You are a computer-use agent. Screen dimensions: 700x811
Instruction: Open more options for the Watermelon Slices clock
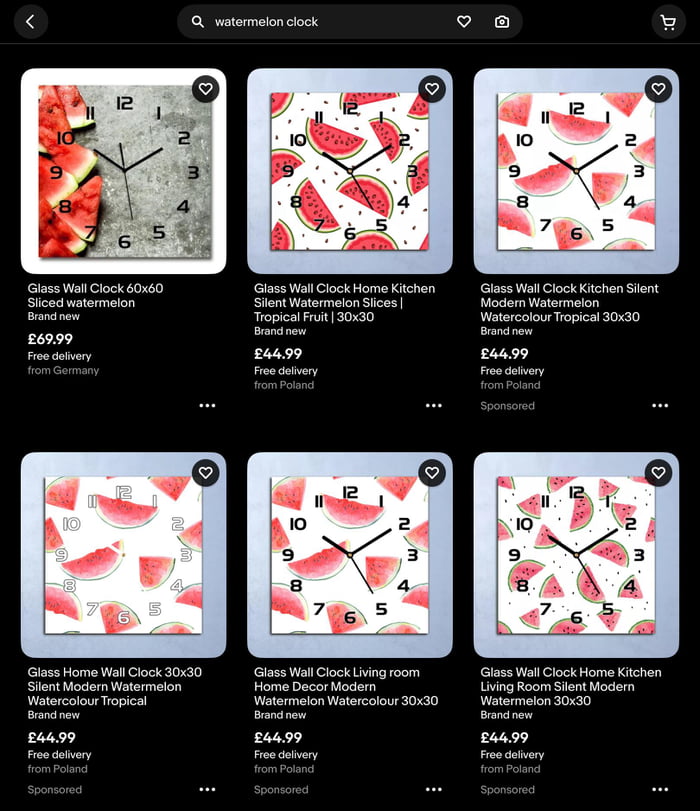click(434, 406)
